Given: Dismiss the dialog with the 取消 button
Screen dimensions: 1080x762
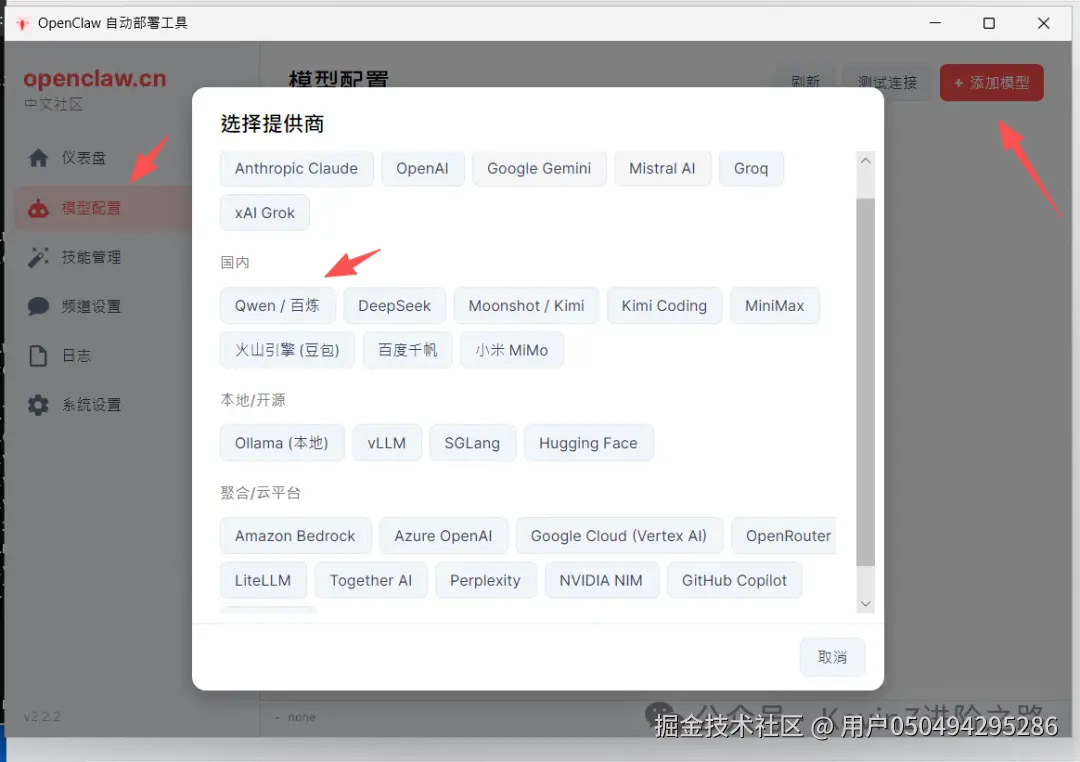Looking at the screenshot, I should (832, 657).
